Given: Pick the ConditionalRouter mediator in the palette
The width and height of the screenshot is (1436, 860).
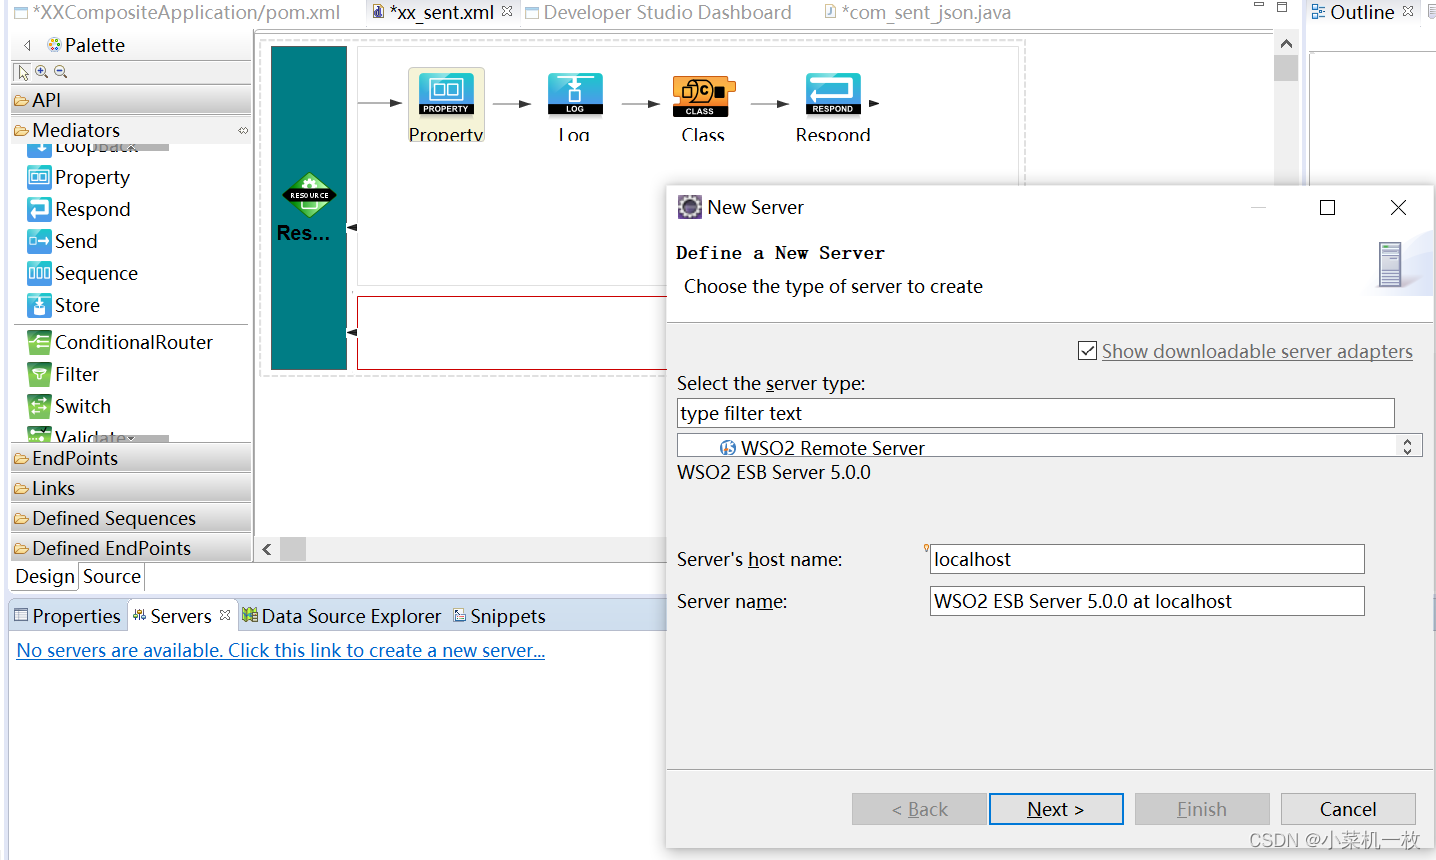Looking at the screenshot, I should click(x=120, y=342).
